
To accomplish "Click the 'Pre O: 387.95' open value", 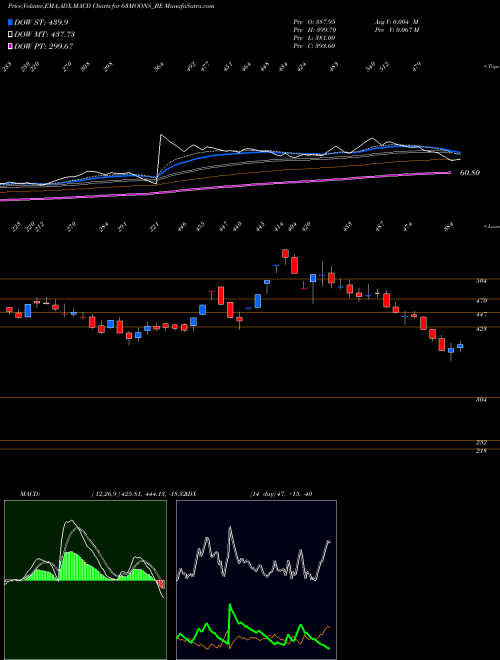I will 314,21.
